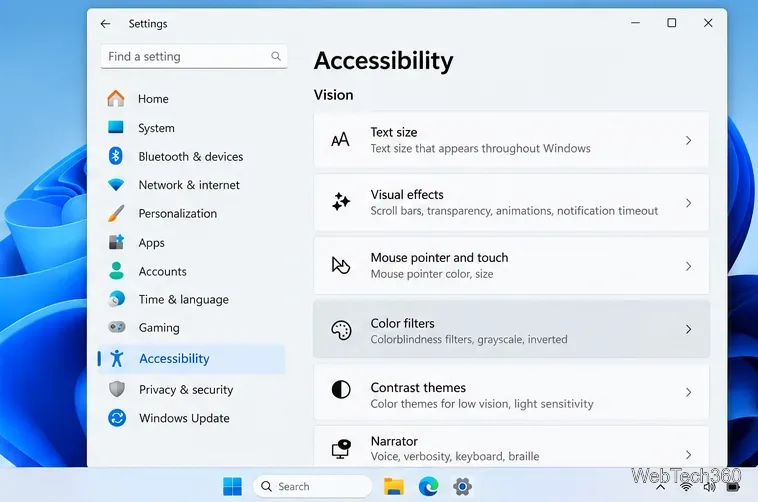Click the Home house icon

tap(116, 98)
